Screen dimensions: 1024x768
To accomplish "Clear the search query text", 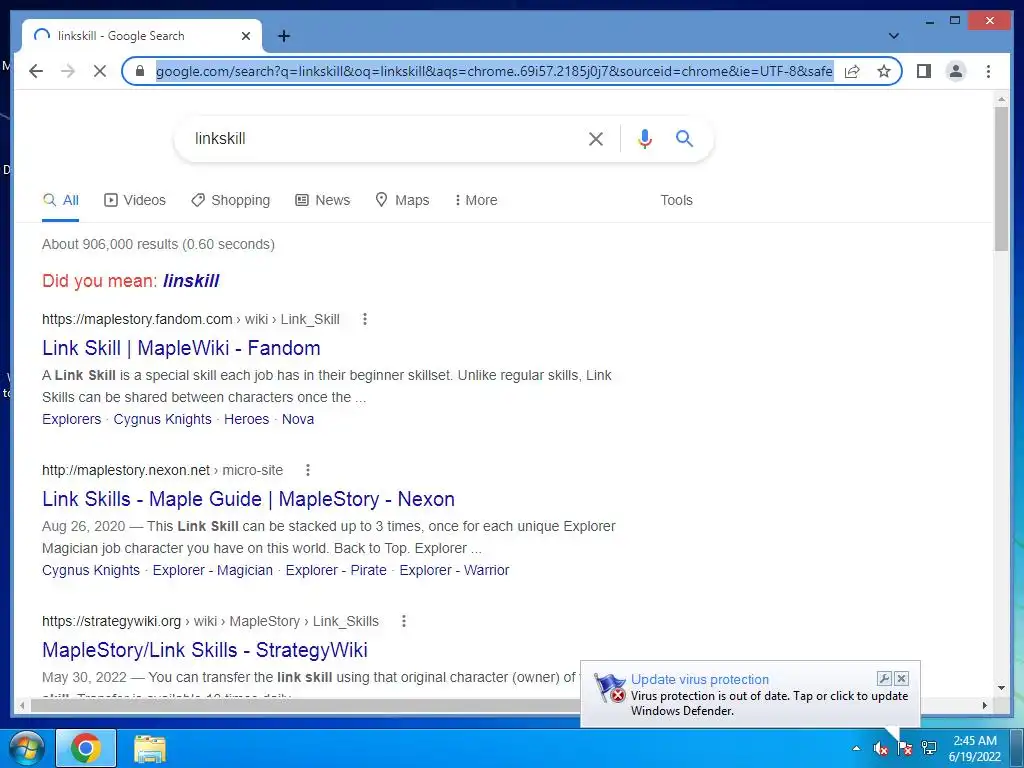I will (x=596, y=138).
